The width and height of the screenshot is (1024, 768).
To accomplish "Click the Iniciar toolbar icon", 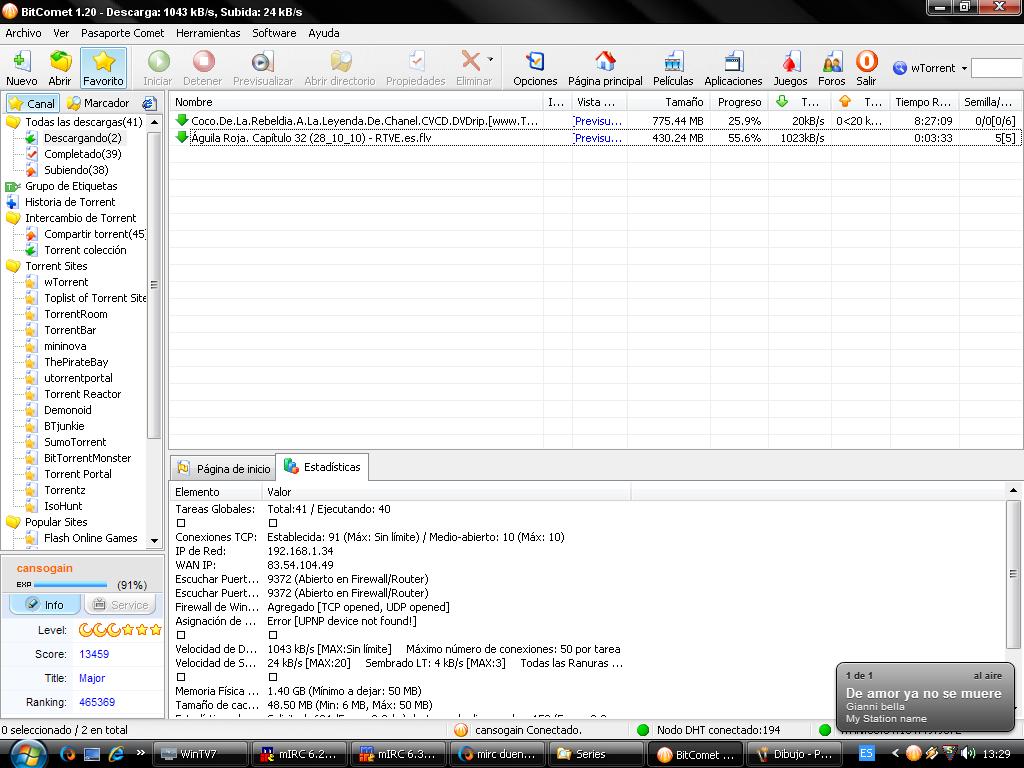I will (x=157, y=67).
